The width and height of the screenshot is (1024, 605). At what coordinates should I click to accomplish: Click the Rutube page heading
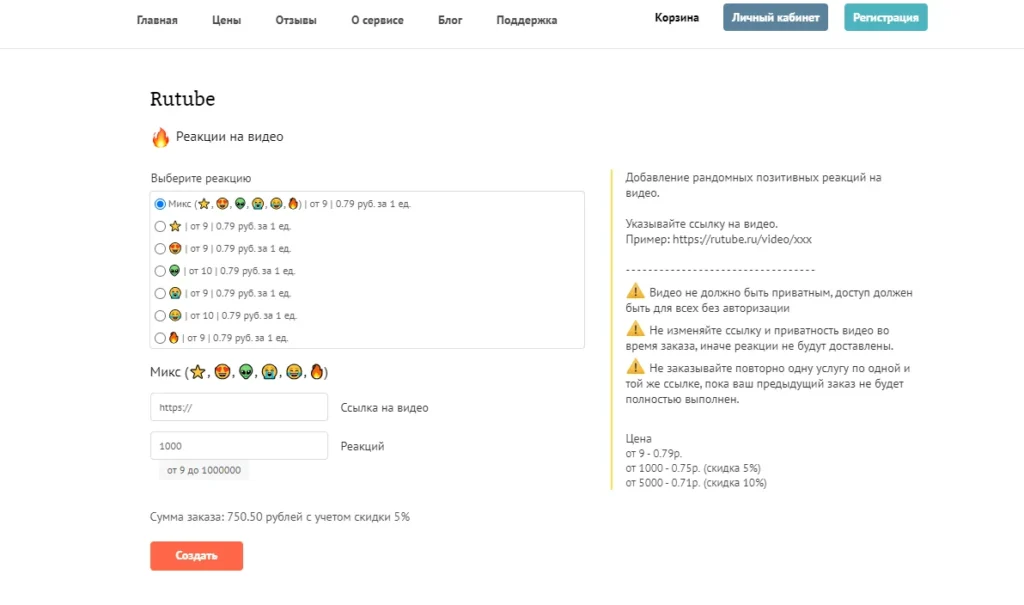tap(182, 99)
